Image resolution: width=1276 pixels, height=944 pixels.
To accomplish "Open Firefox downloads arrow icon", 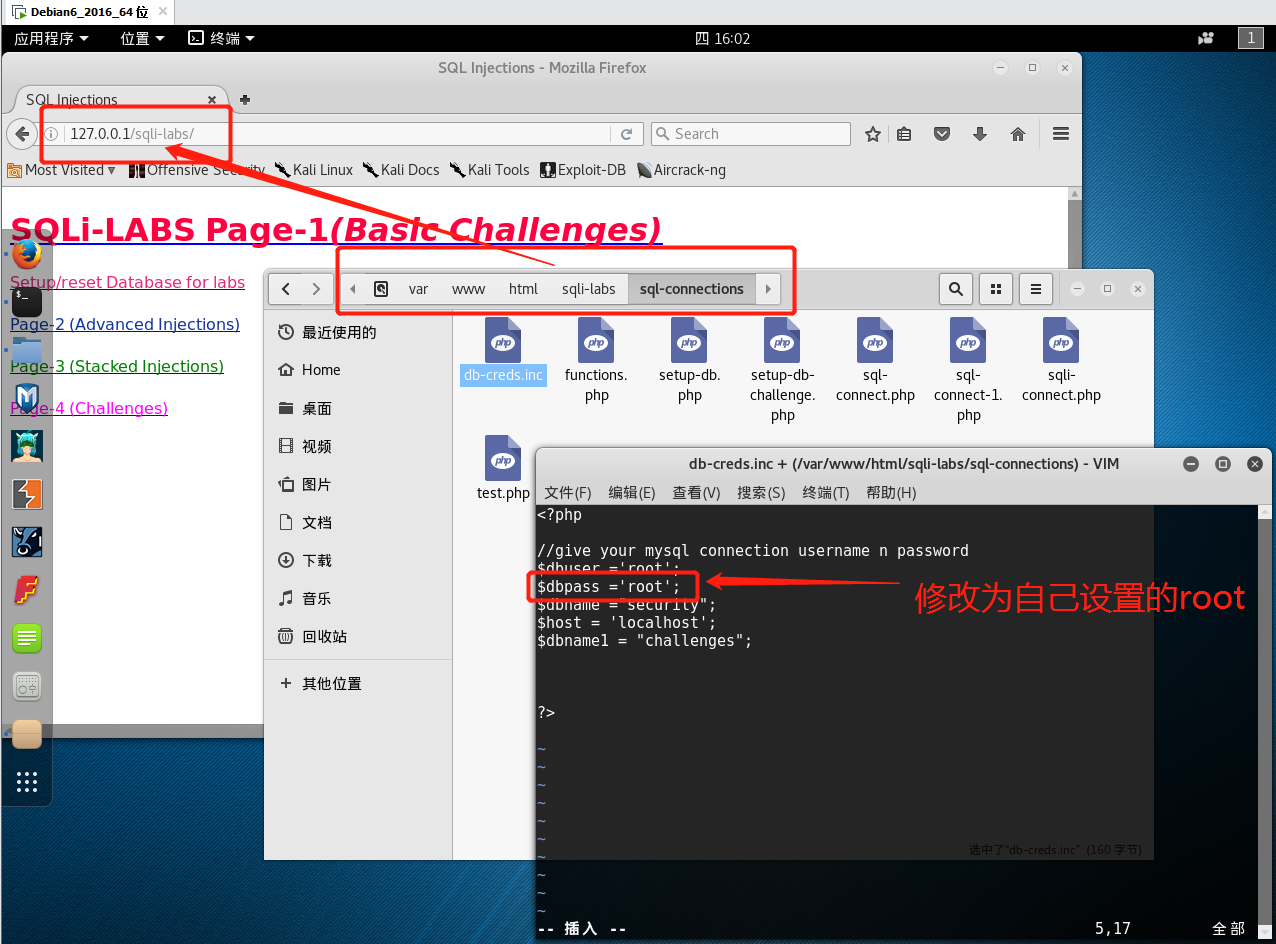I will [980, 134].
